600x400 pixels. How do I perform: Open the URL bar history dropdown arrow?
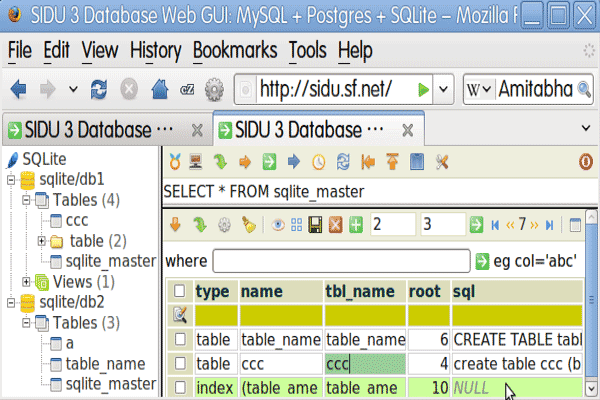point(445,89)
